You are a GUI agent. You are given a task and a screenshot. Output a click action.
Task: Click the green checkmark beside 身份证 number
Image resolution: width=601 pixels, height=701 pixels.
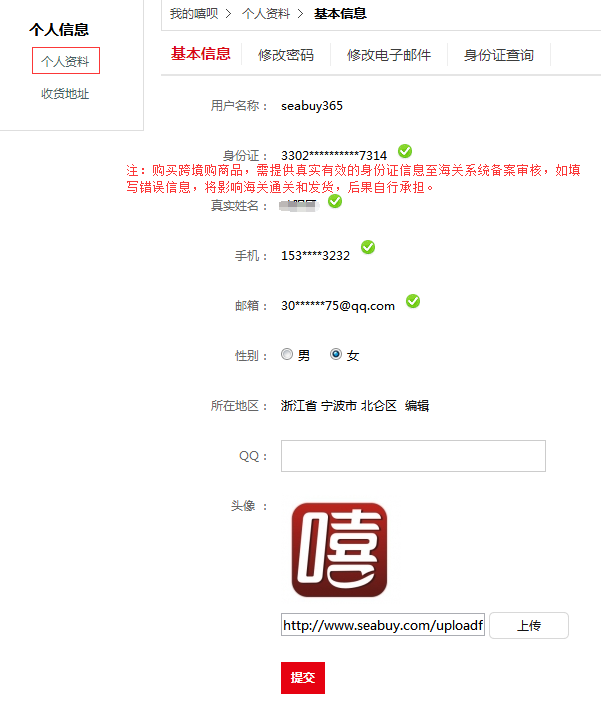[405, 151]
